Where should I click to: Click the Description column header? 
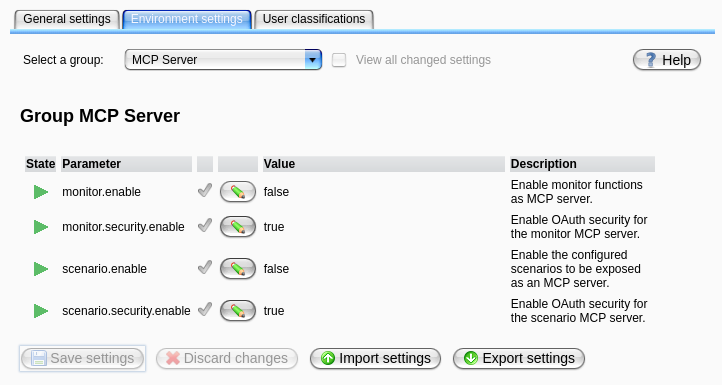pos(582,164)
